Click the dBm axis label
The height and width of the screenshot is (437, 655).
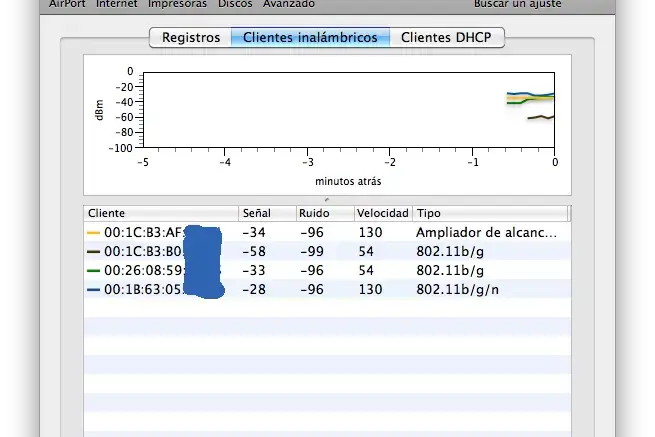click(99, 110)
